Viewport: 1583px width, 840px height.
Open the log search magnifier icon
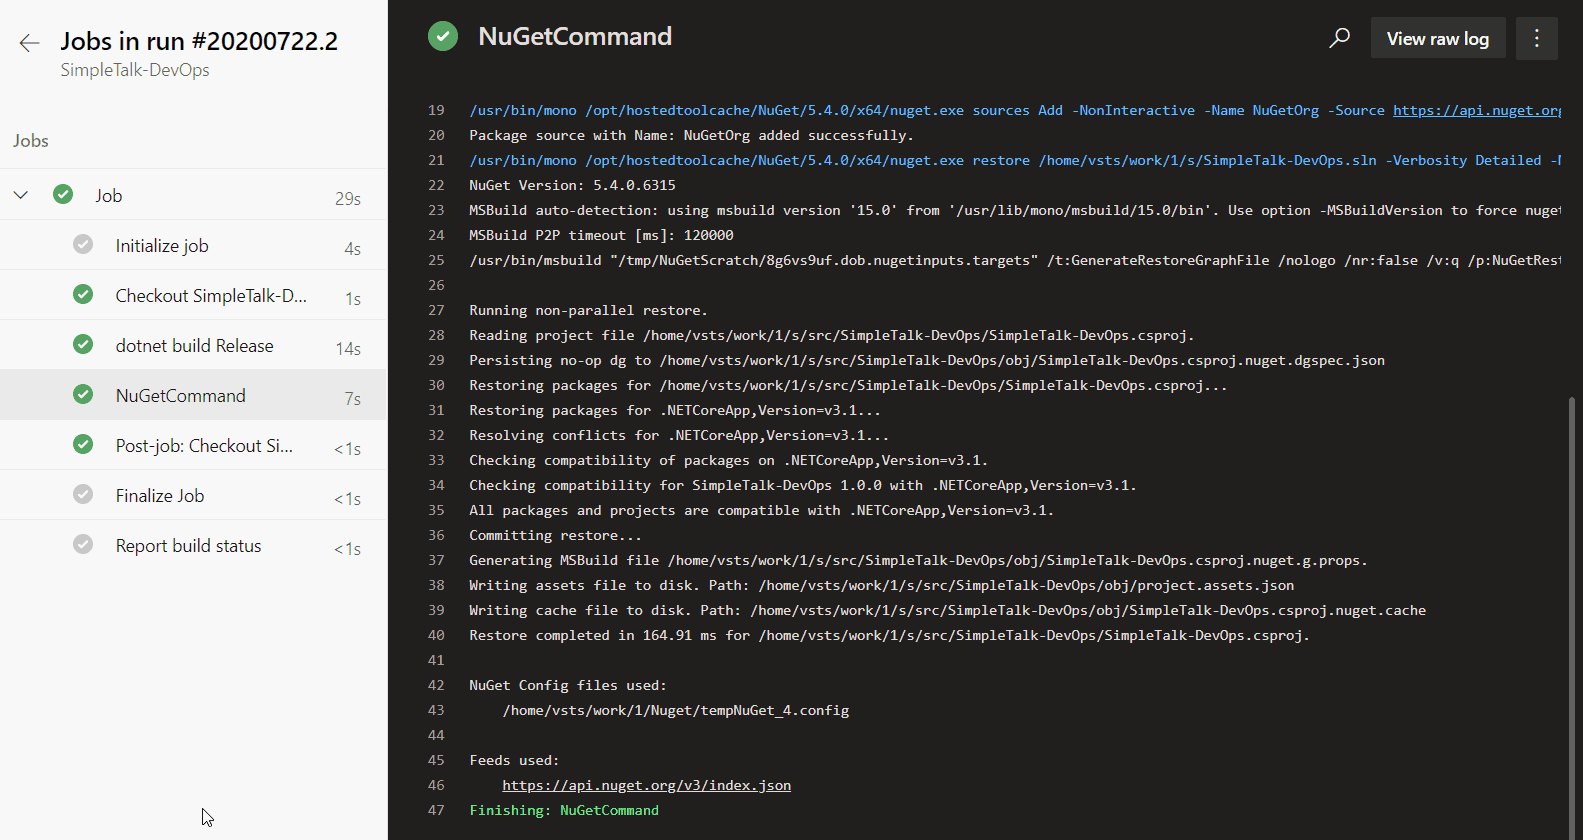(1339, 38)
